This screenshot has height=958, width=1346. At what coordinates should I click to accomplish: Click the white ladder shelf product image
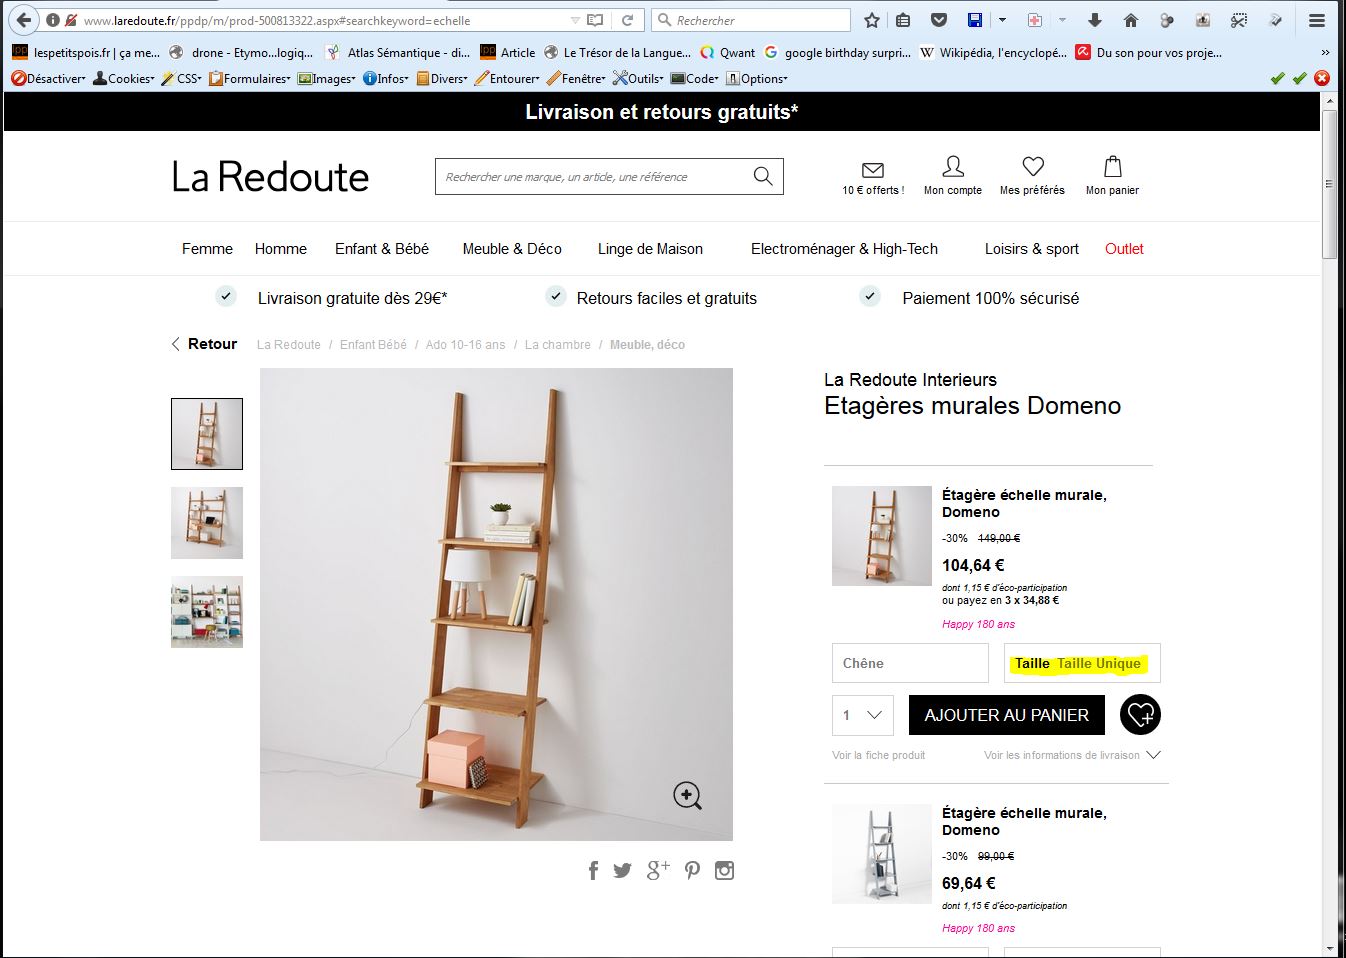point(882,854)
